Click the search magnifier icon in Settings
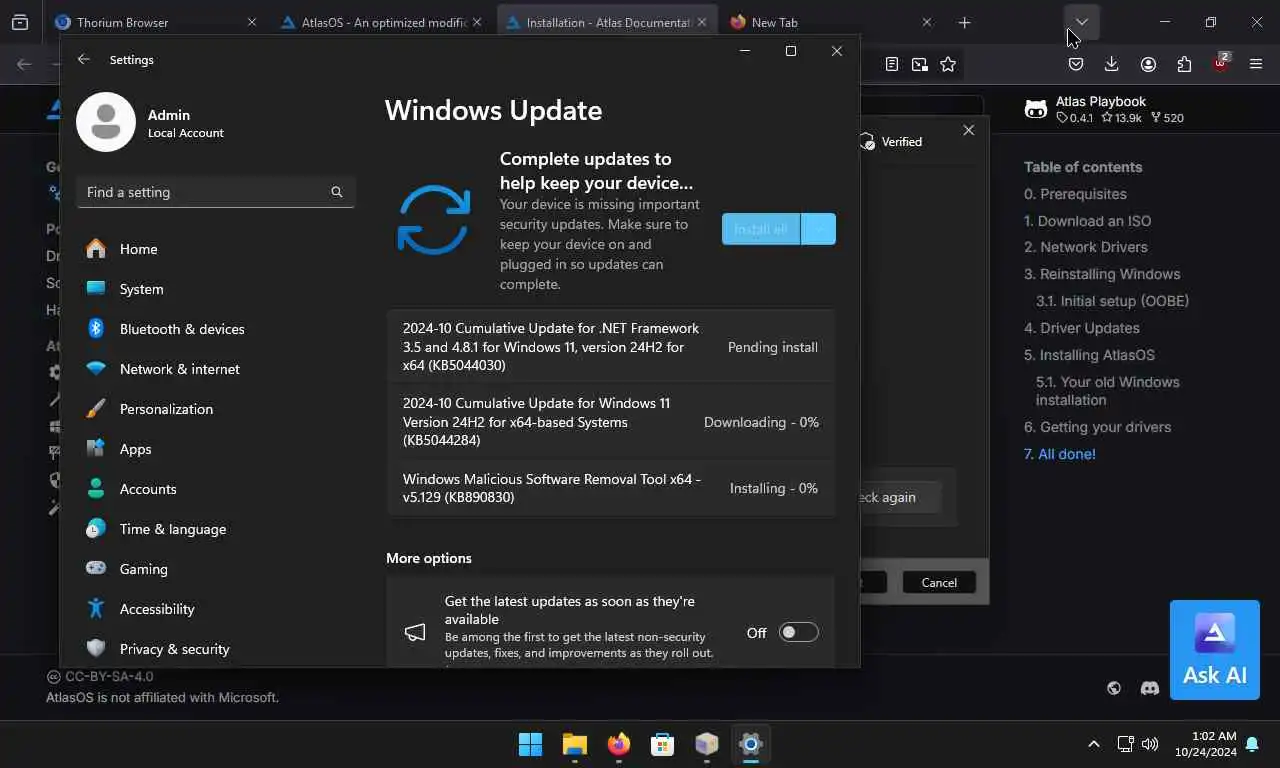Viewport: 1280px width, 768px height. pos(337,192)
